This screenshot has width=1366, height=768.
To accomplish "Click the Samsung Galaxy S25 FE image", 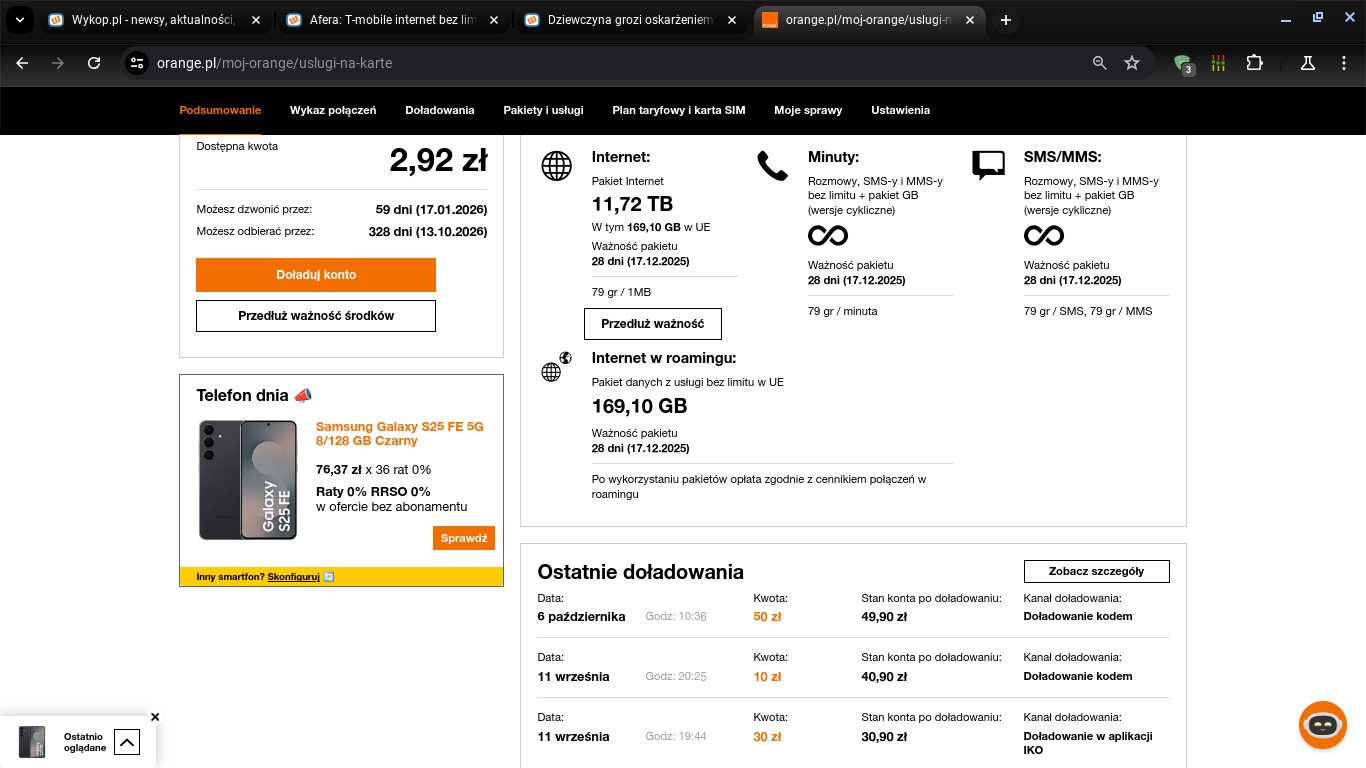I will pyautogui.click(x=248, y=480).
